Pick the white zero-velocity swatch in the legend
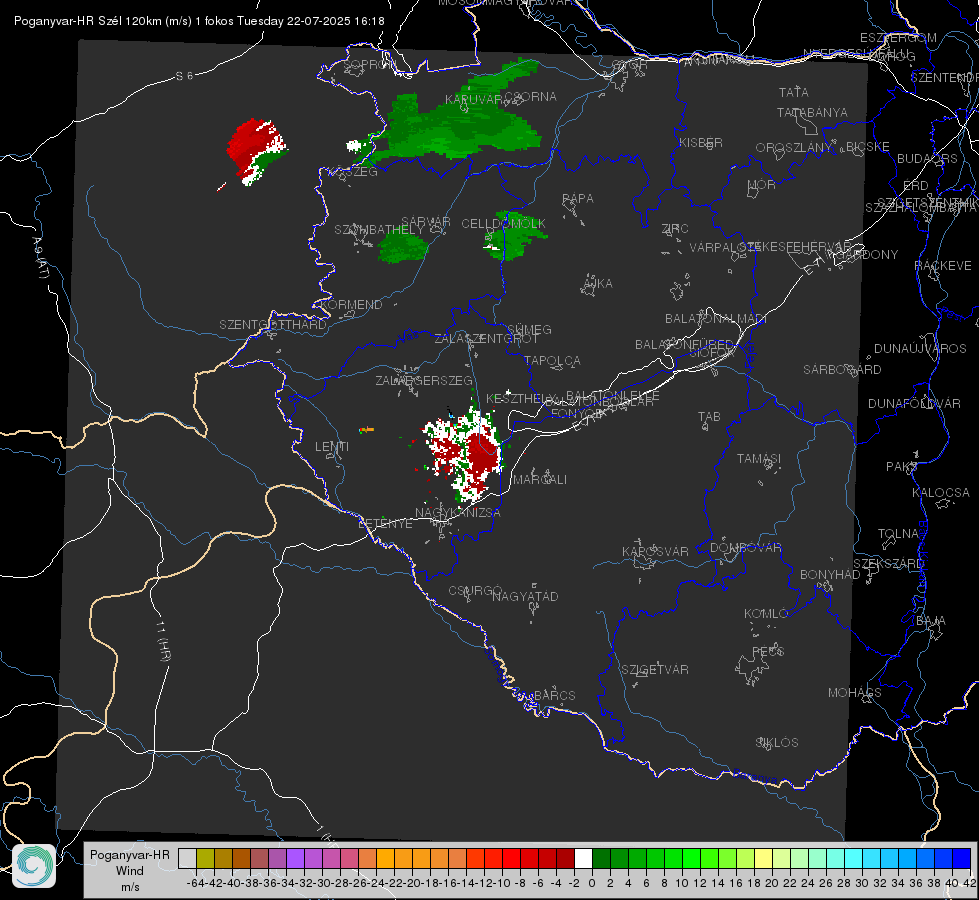Image resolution: width=979 pixels, height=900 pixels. click(583, 858)
